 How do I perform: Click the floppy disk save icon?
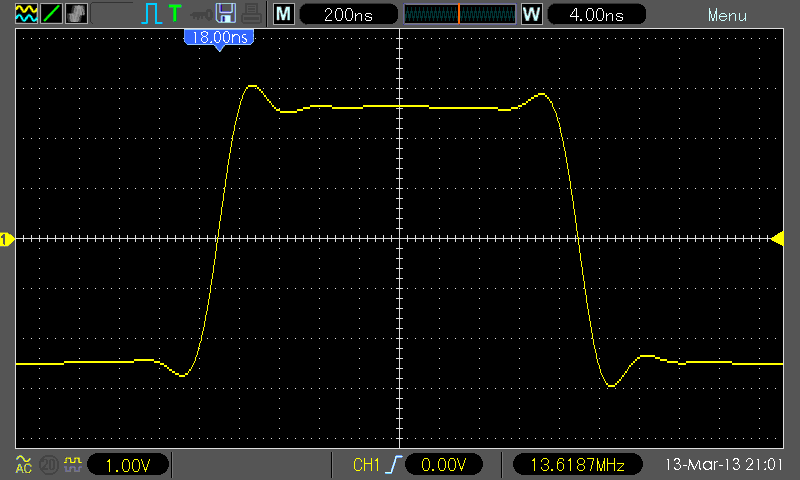click(226, 14)
